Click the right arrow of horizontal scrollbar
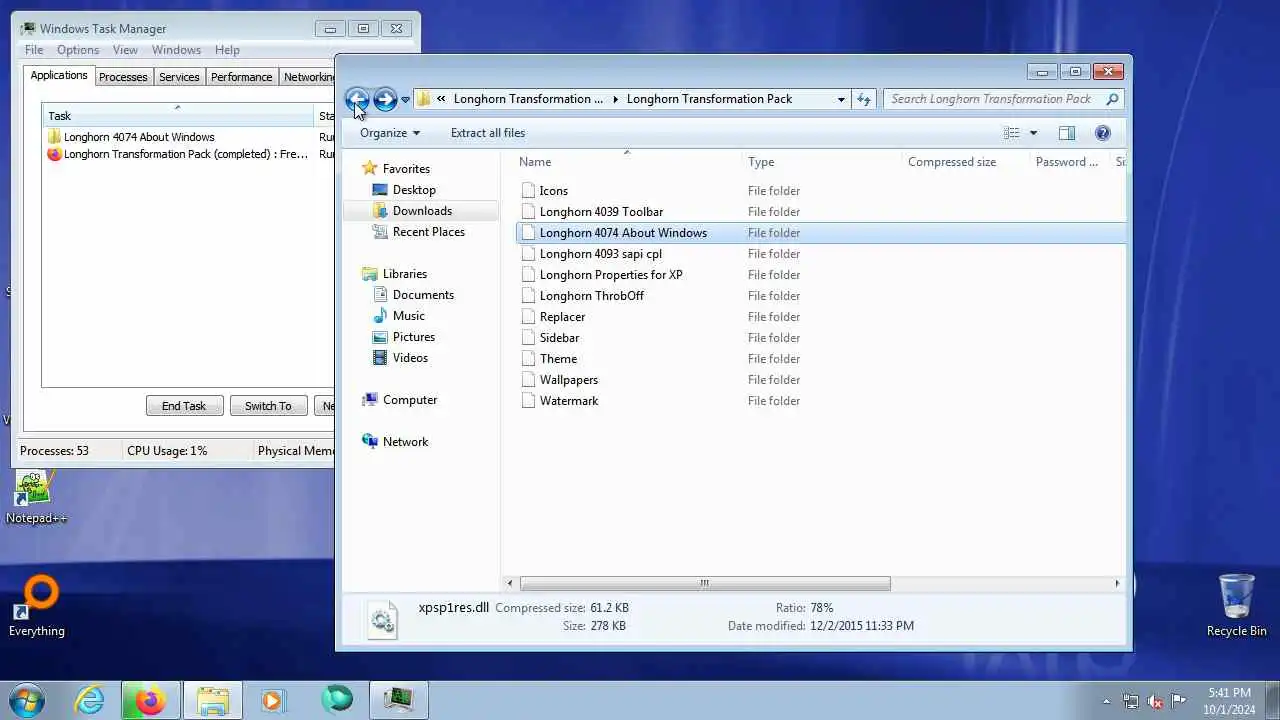Screen dimensions: 1280x720 click(x=1118, y=583)
